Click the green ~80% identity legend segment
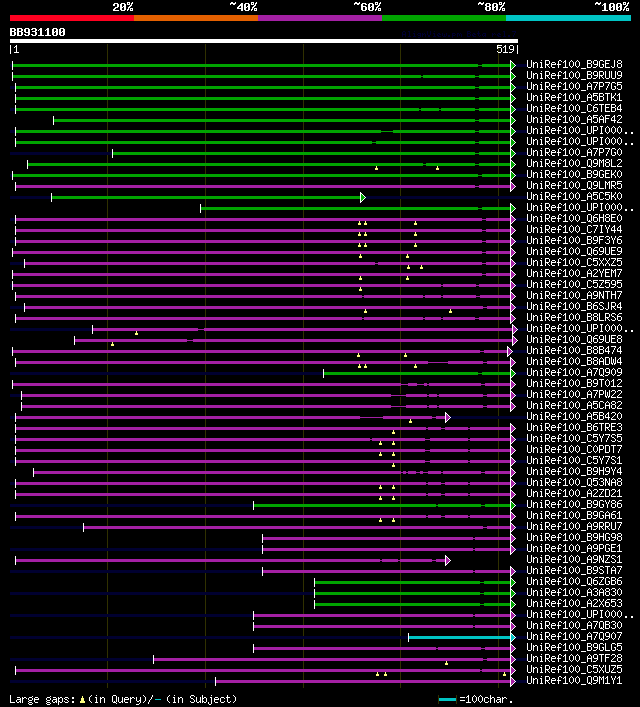Image resolution: width=640 pixels, height=707 pixels. coord(444,18)
